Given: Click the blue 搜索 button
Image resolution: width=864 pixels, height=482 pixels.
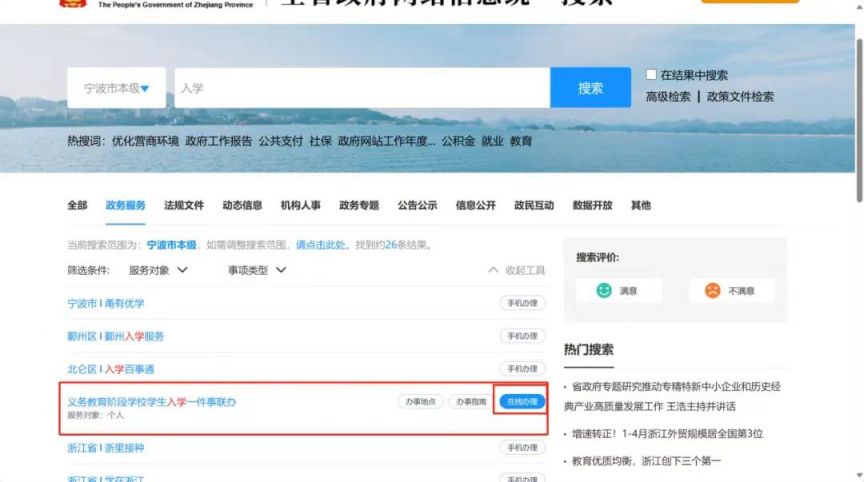Looking at the screenshot, I should (591, 88).
